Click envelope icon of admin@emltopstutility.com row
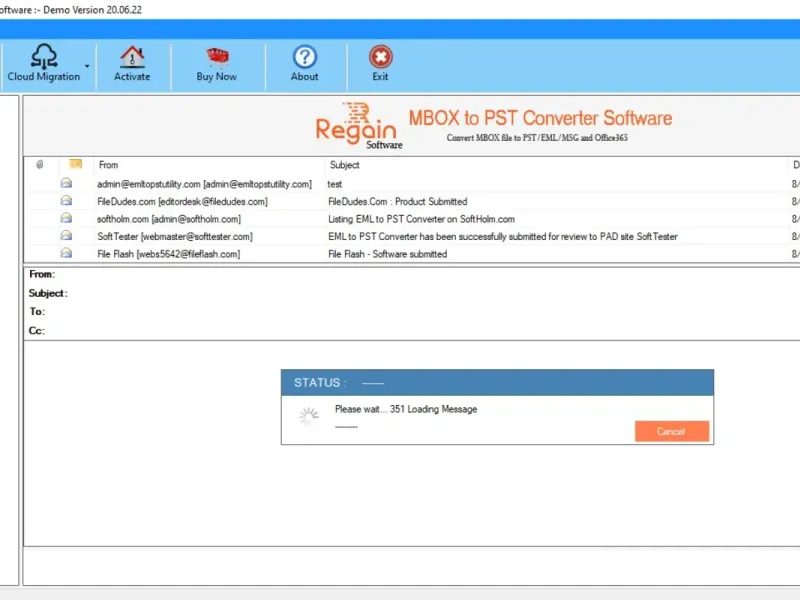The height and width of the screenshot is (600, 800). [66, 183]
